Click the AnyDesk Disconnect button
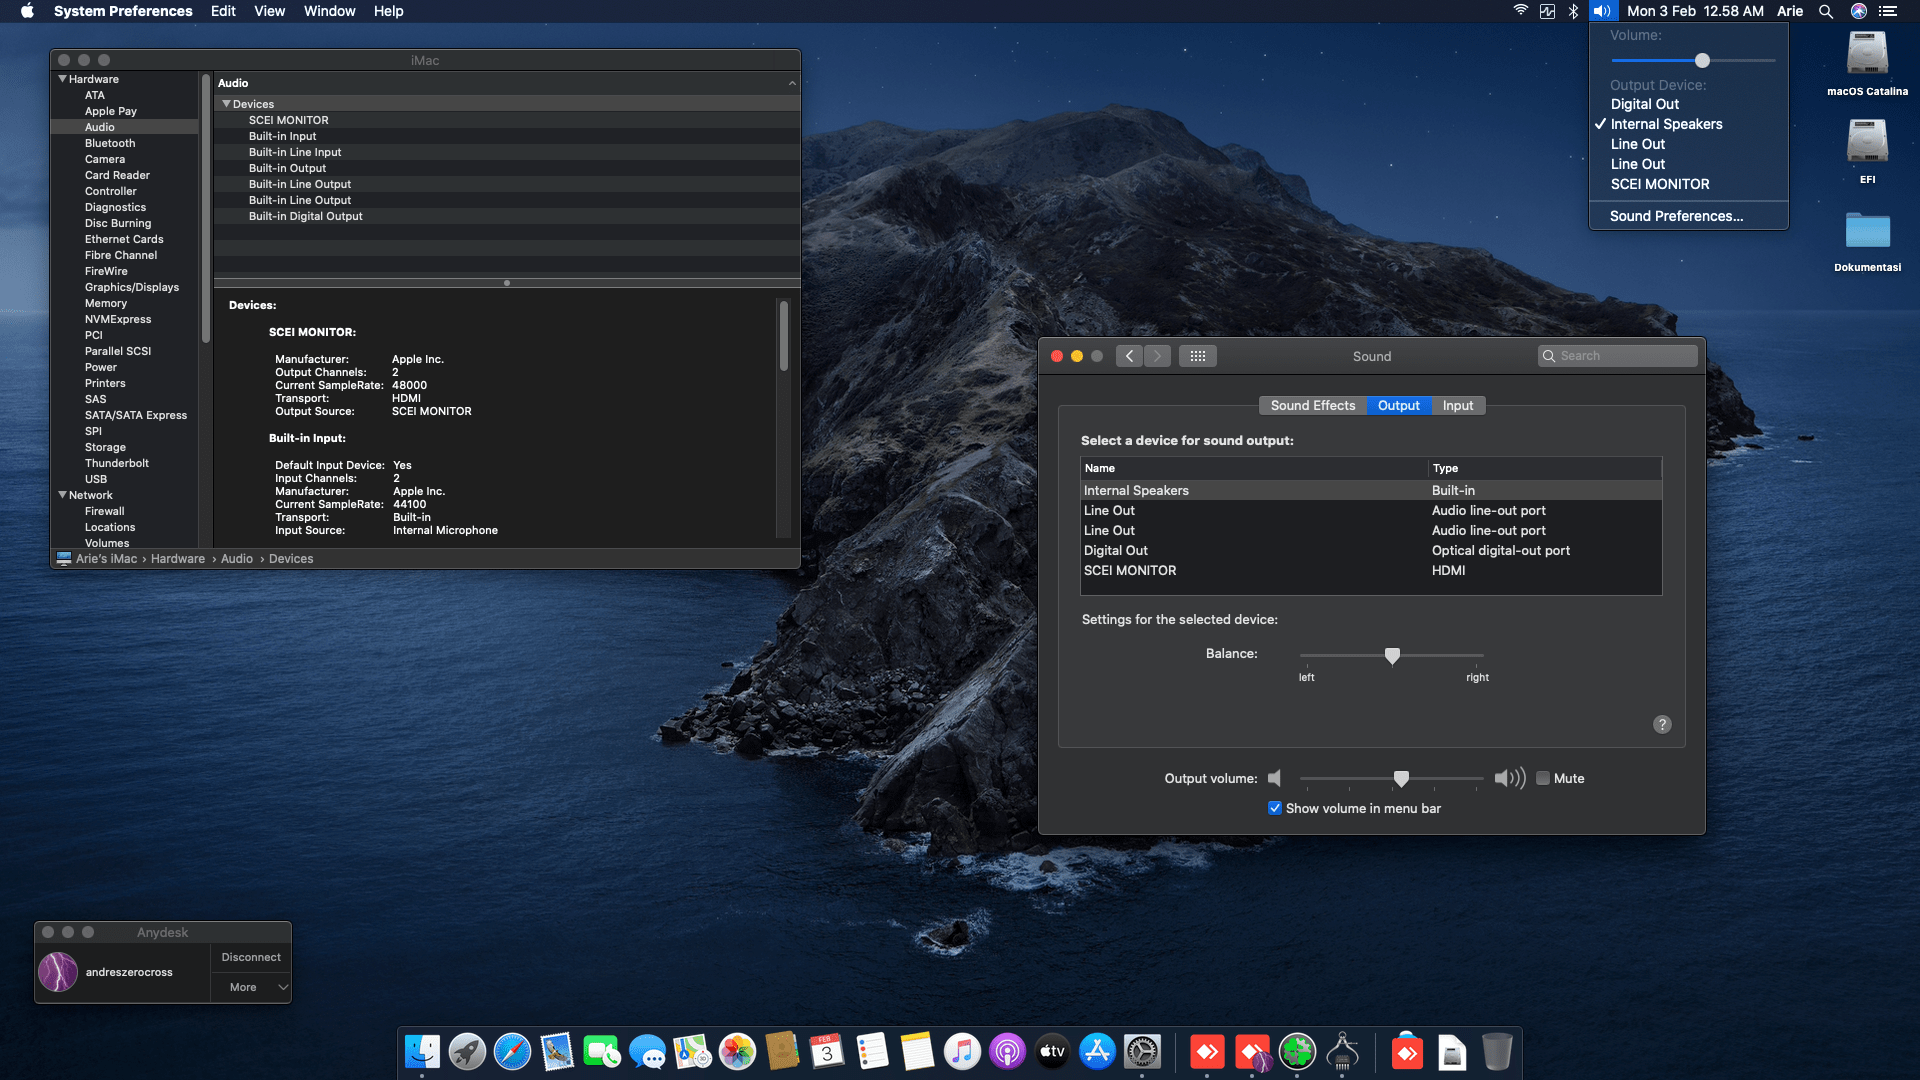The height and width of the screenshot is (1080, 1920). tap(251, 957)
